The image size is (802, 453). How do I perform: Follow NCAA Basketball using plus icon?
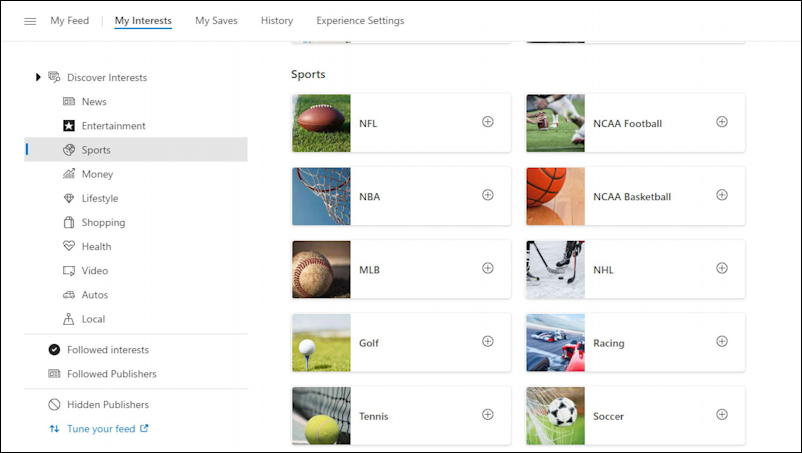pyautogui.click(x=722, y=195)
